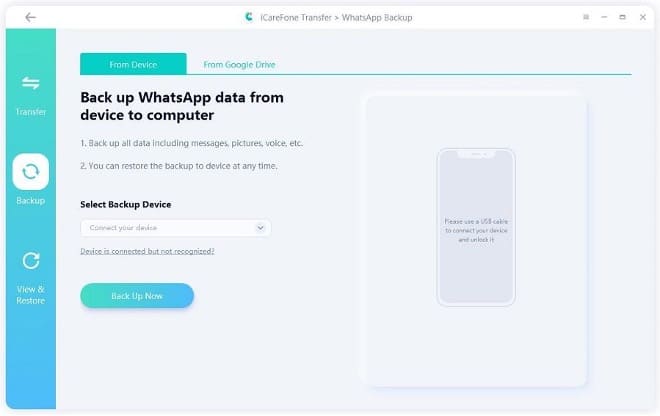Screen dimensions: 660x416
Task: Maximize the iCareFone window
Action: pyautogui.click(x=623, y=17)
